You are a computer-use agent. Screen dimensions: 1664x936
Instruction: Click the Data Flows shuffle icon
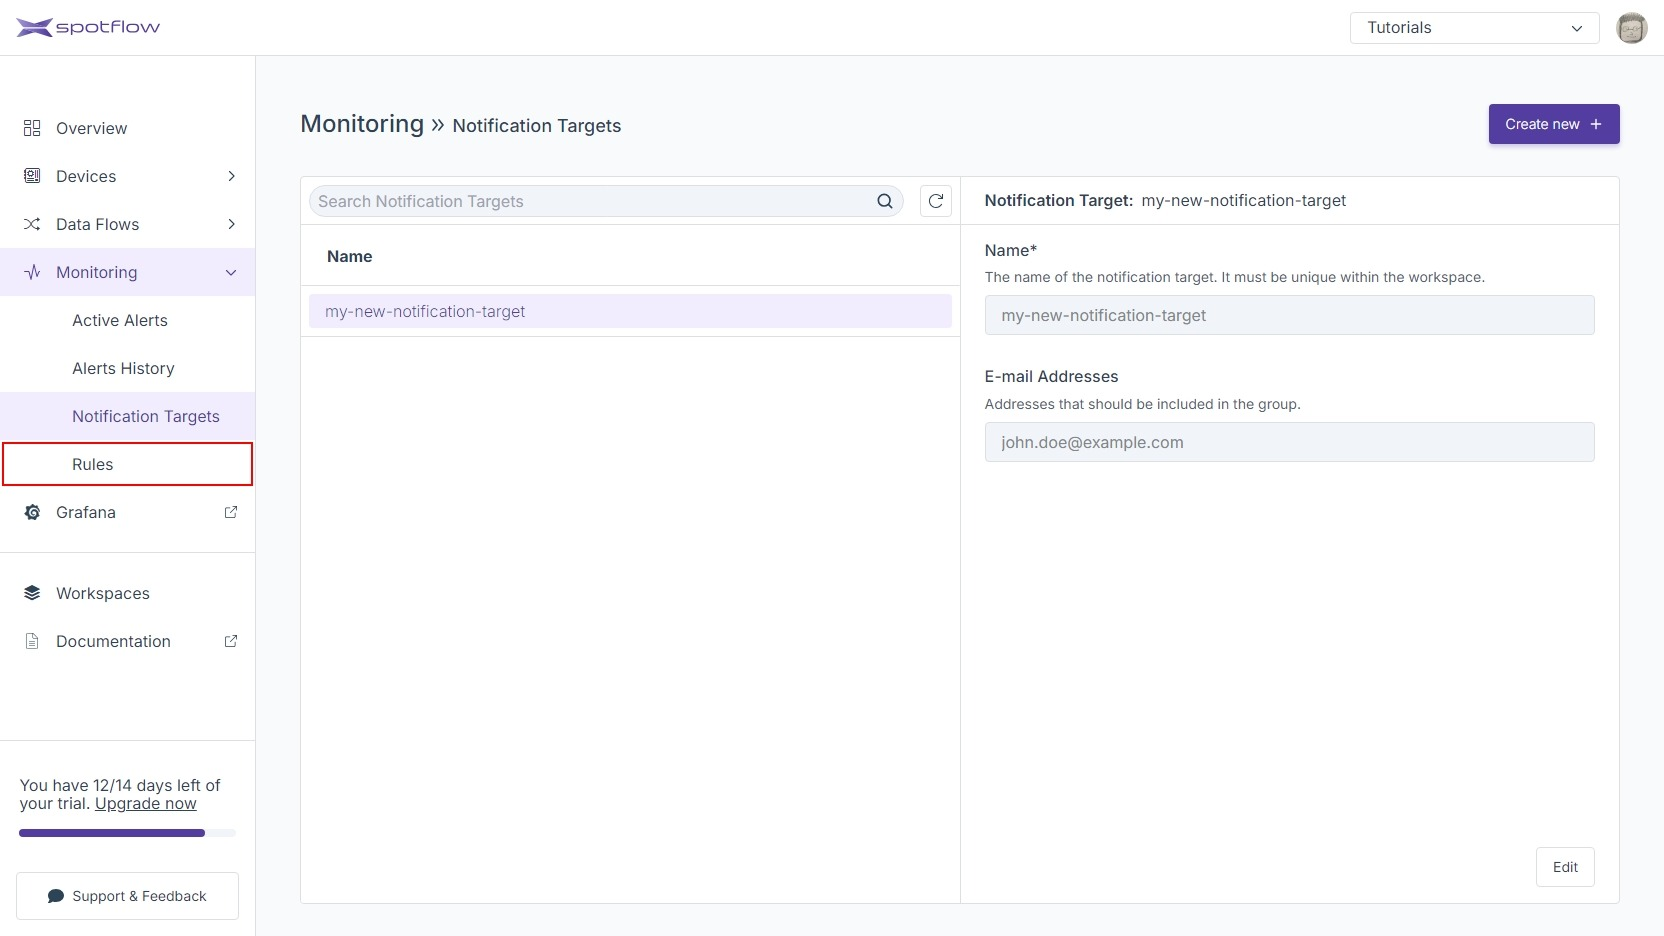(x=32, y=224)
